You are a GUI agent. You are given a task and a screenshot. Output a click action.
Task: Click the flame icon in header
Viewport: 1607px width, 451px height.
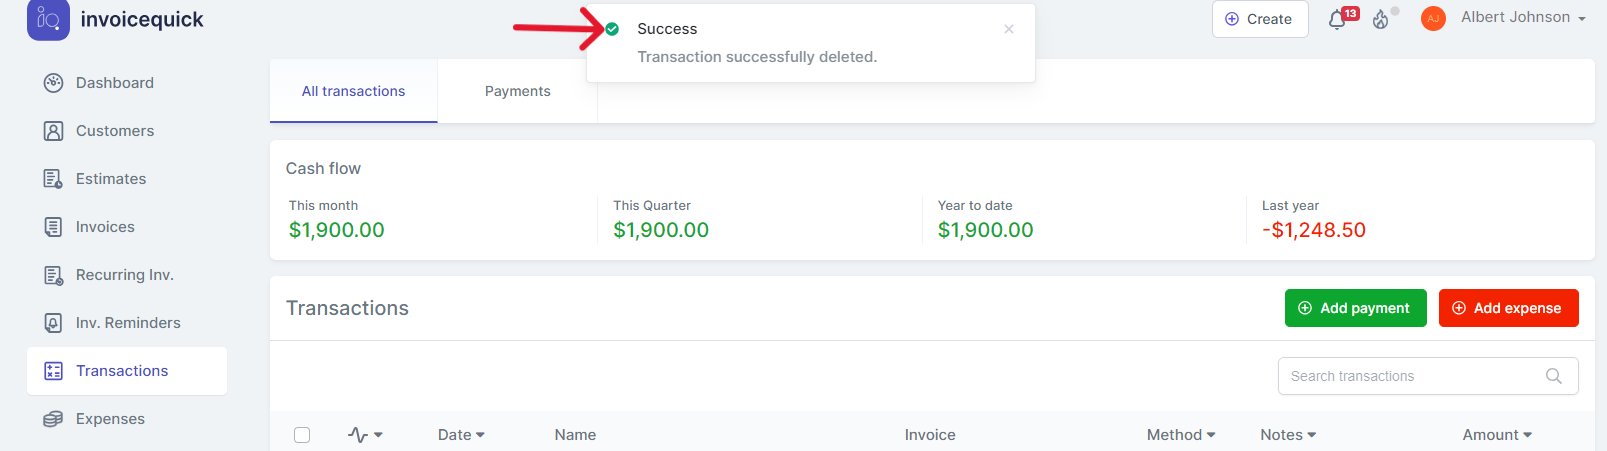point(1381,20)
